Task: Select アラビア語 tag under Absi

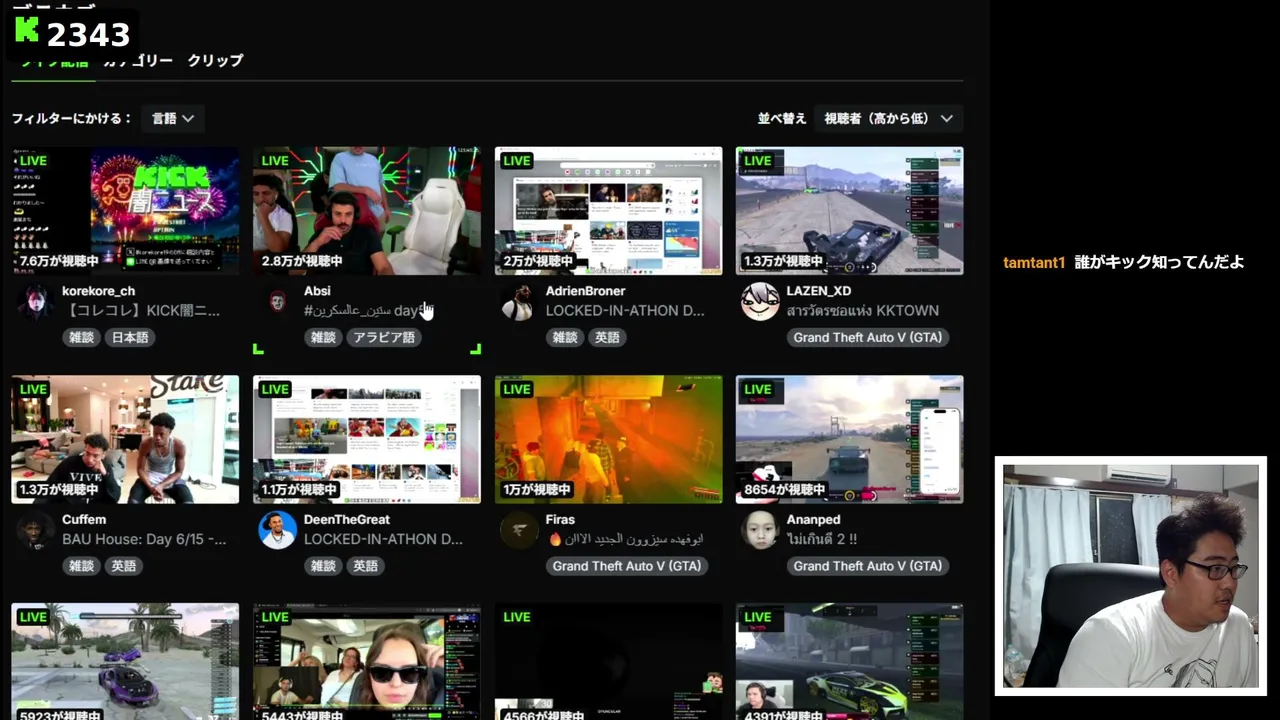Action: coord(384,338)
